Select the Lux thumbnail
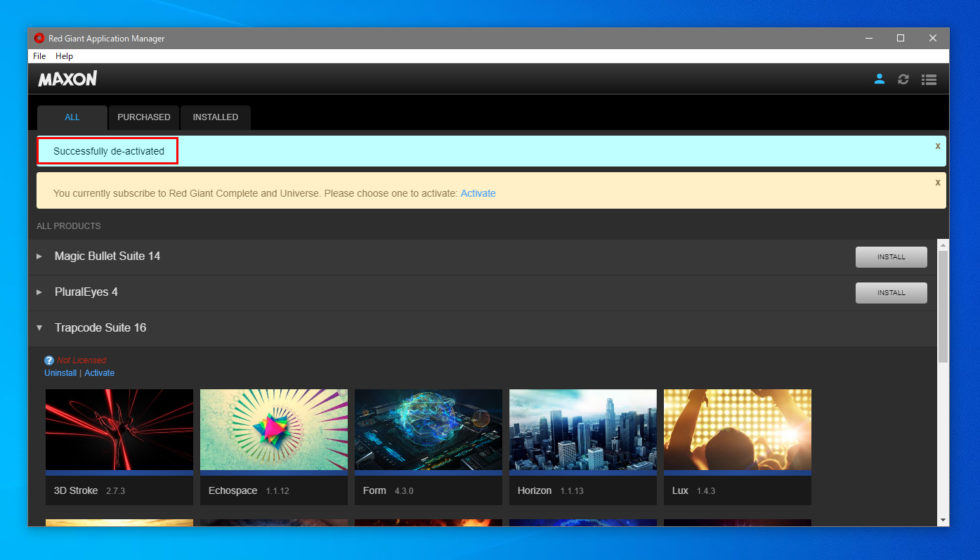 (738, 429)
